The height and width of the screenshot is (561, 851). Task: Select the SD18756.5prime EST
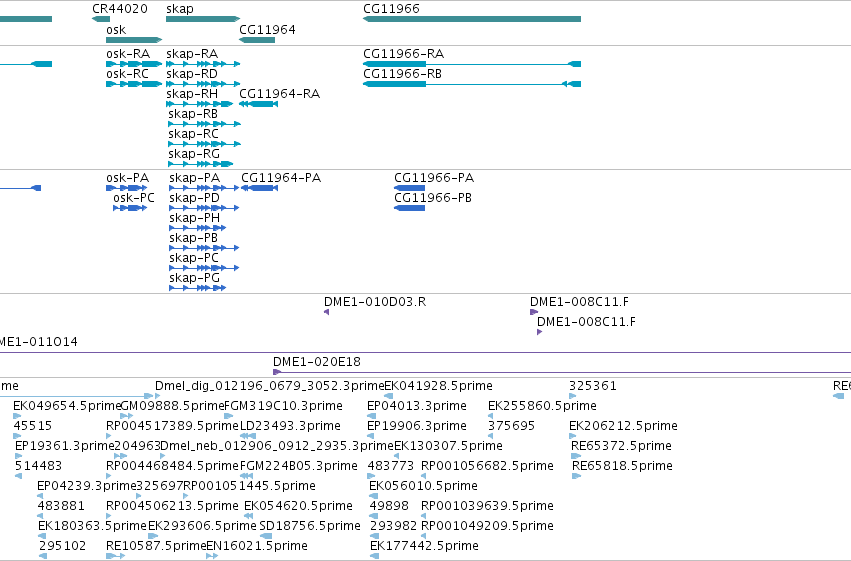click(x=266, y=536)
